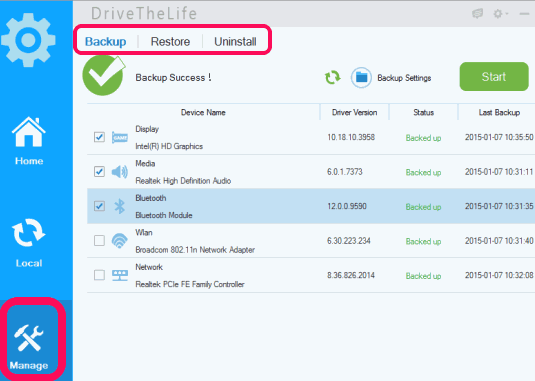Open the feedback message icon in title bar

pos(477,14)
